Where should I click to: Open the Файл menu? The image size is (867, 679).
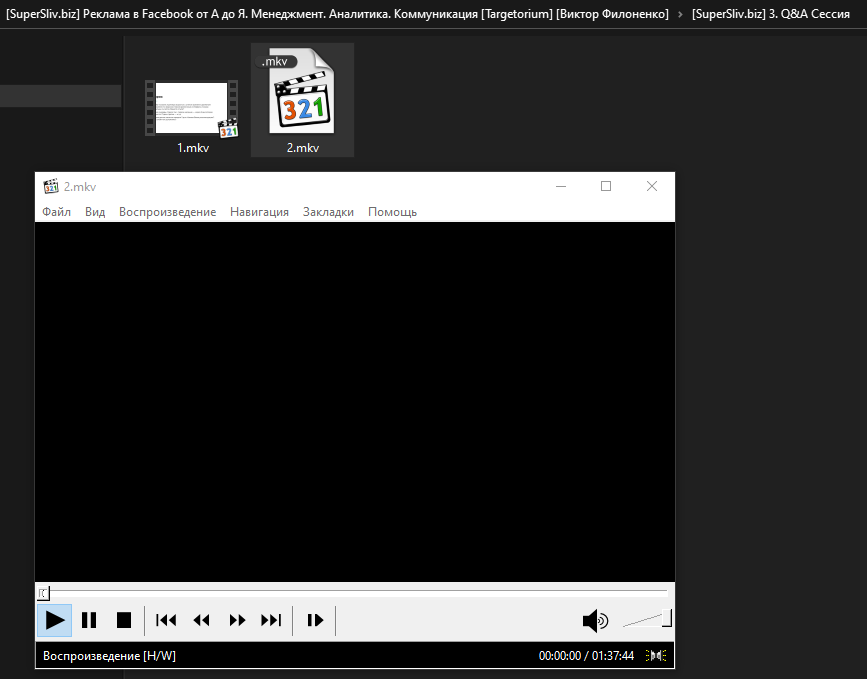click(56, 212)
